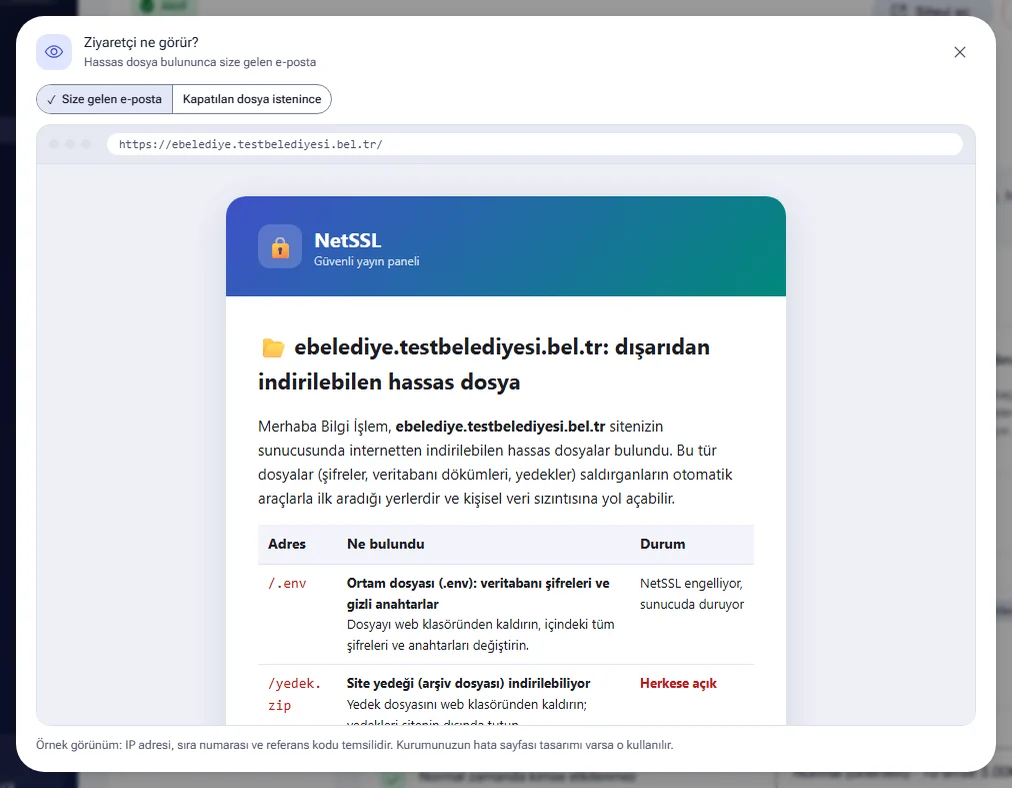Click 'Ortam dosyası (.env)' finding title
This screenshot has height=788, width=1012.
click(478, 594)
